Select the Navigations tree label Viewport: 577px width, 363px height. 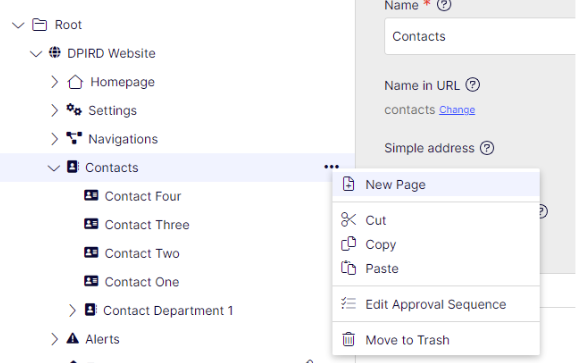(123, 139)
